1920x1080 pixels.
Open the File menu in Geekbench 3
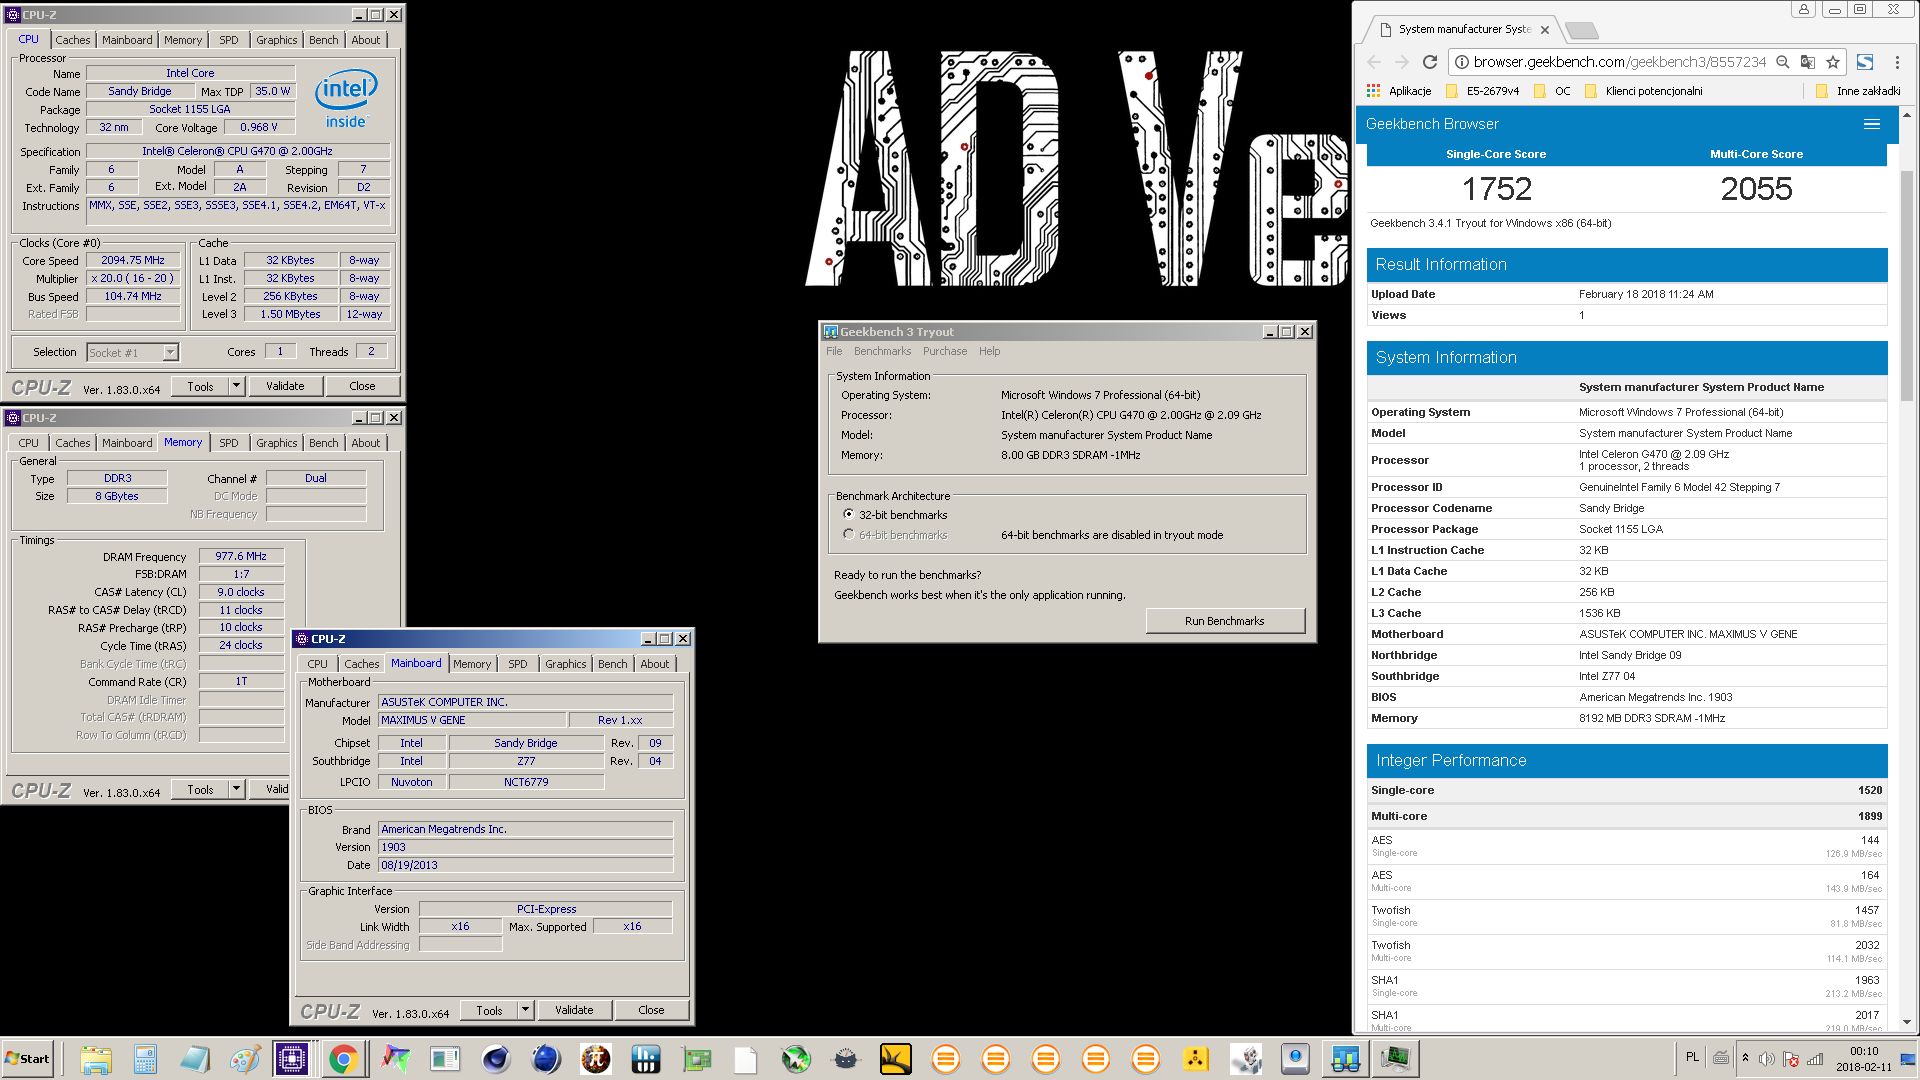coord(834,351)
